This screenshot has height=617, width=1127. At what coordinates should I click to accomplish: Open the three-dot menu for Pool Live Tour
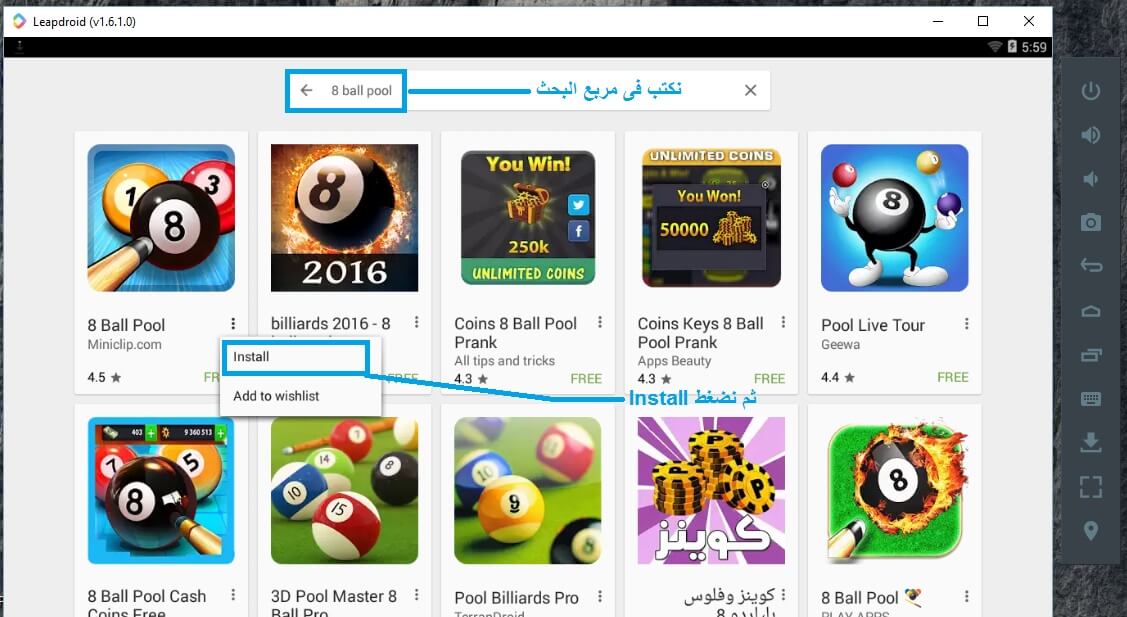[967, 324]
